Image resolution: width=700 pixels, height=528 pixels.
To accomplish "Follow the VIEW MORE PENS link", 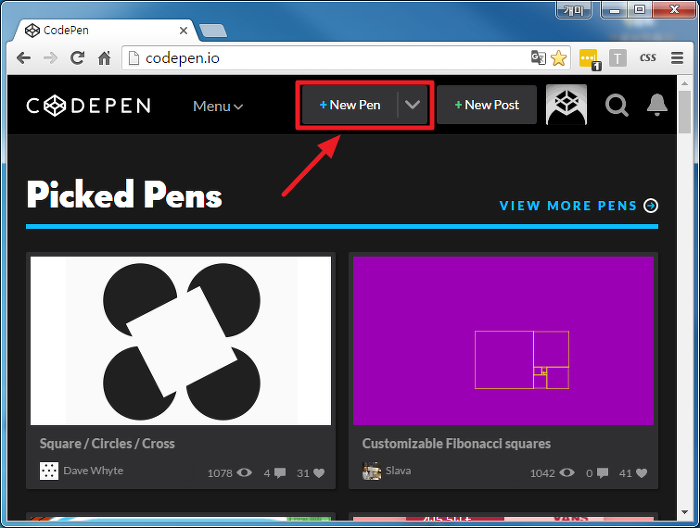I will pos(568,205).
